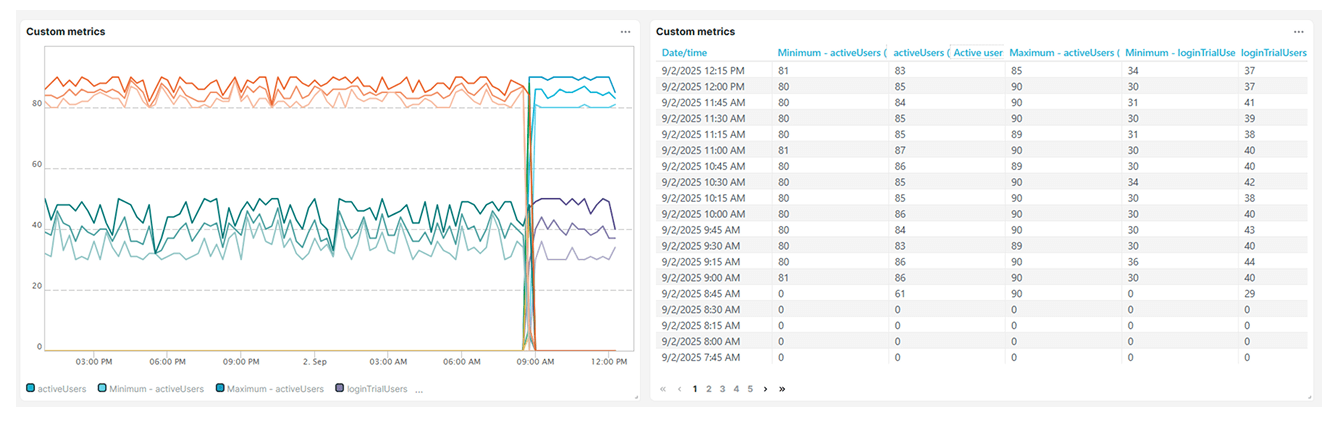
Task: Jump to the last table page
Action: click(x=782, y=389)
